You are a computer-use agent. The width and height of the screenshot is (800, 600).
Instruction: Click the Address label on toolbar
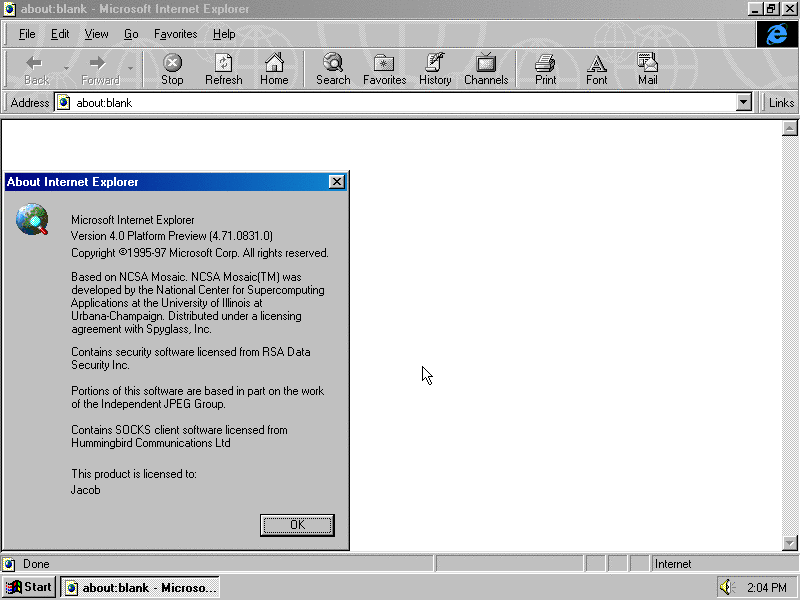30,103
